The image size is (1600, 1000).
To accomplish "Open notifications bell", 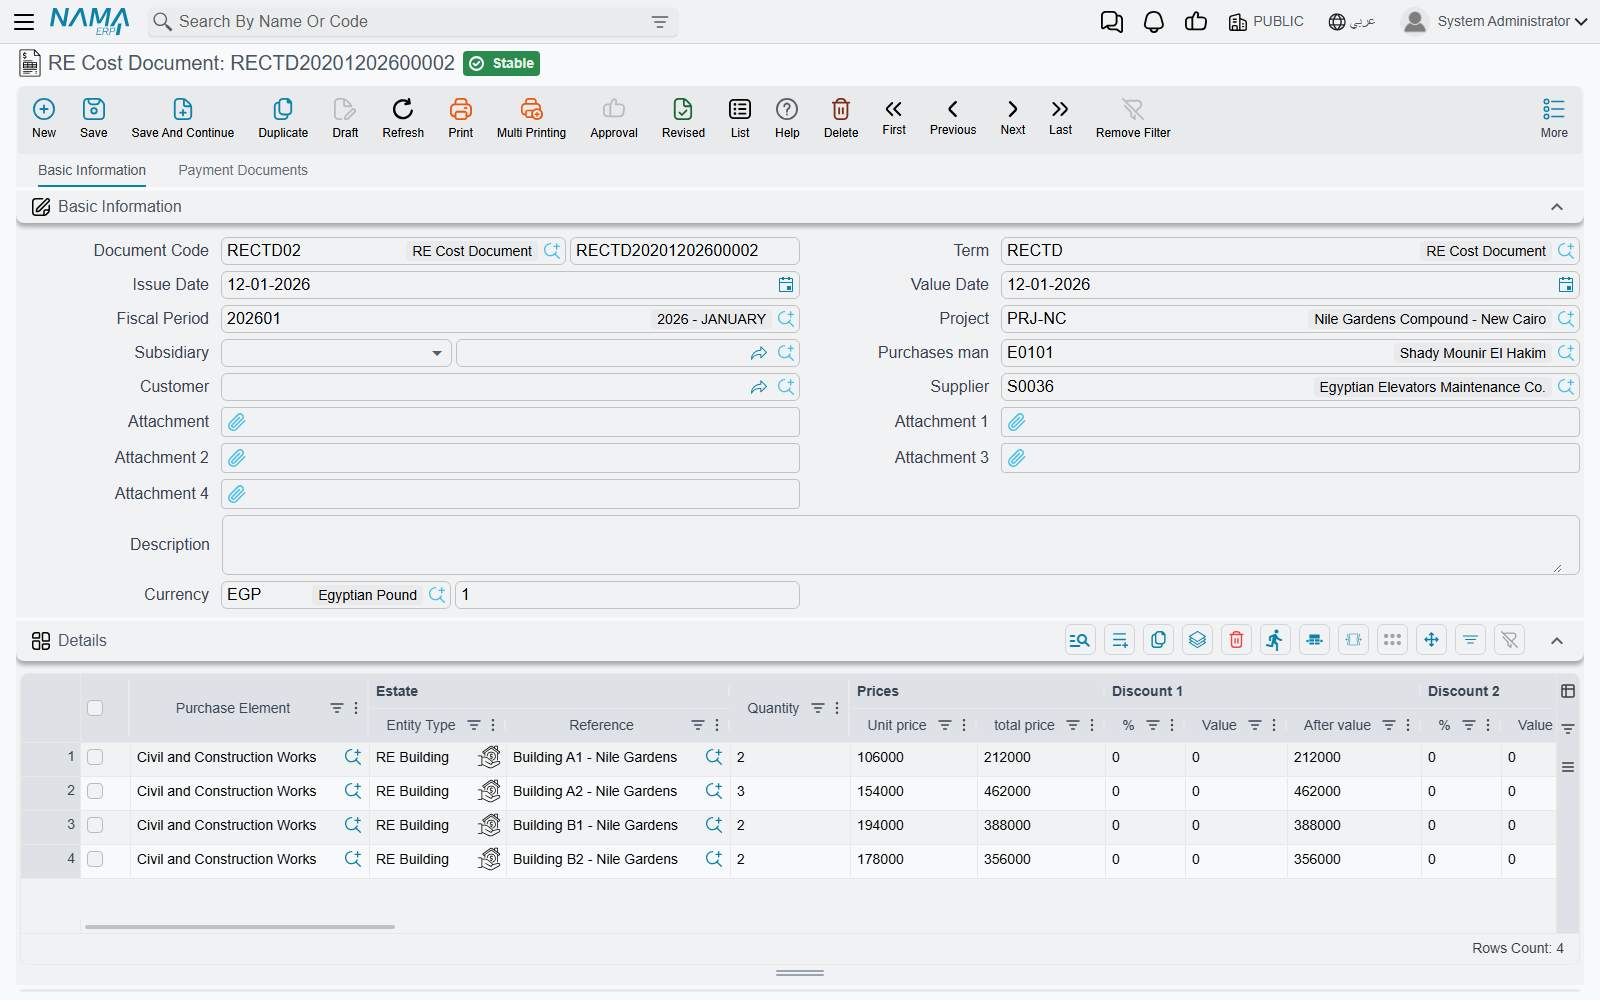I will tap(1154, 21).
